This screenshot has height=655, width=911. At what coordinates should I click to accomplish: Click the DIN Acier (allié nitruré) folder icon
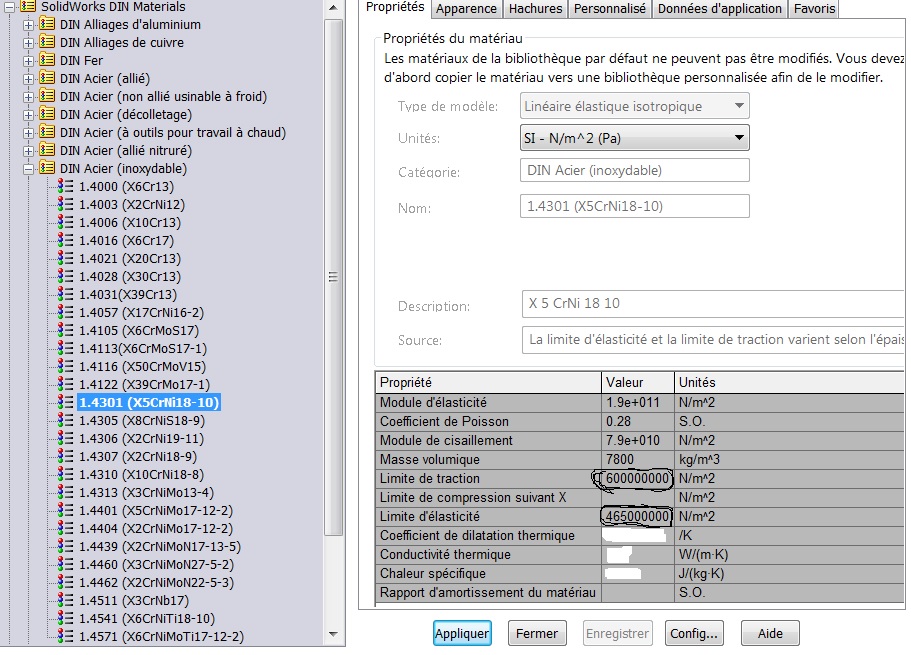[x=47, y=151]
